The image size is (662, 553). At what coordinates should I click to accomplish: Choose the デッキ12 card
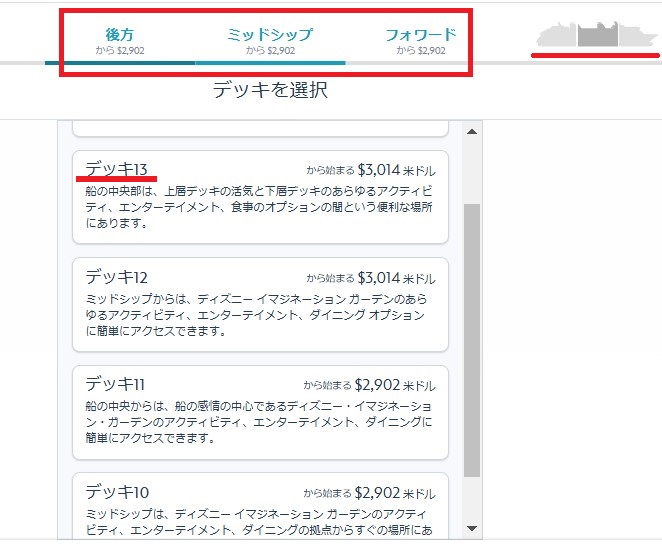pos(260,304)
